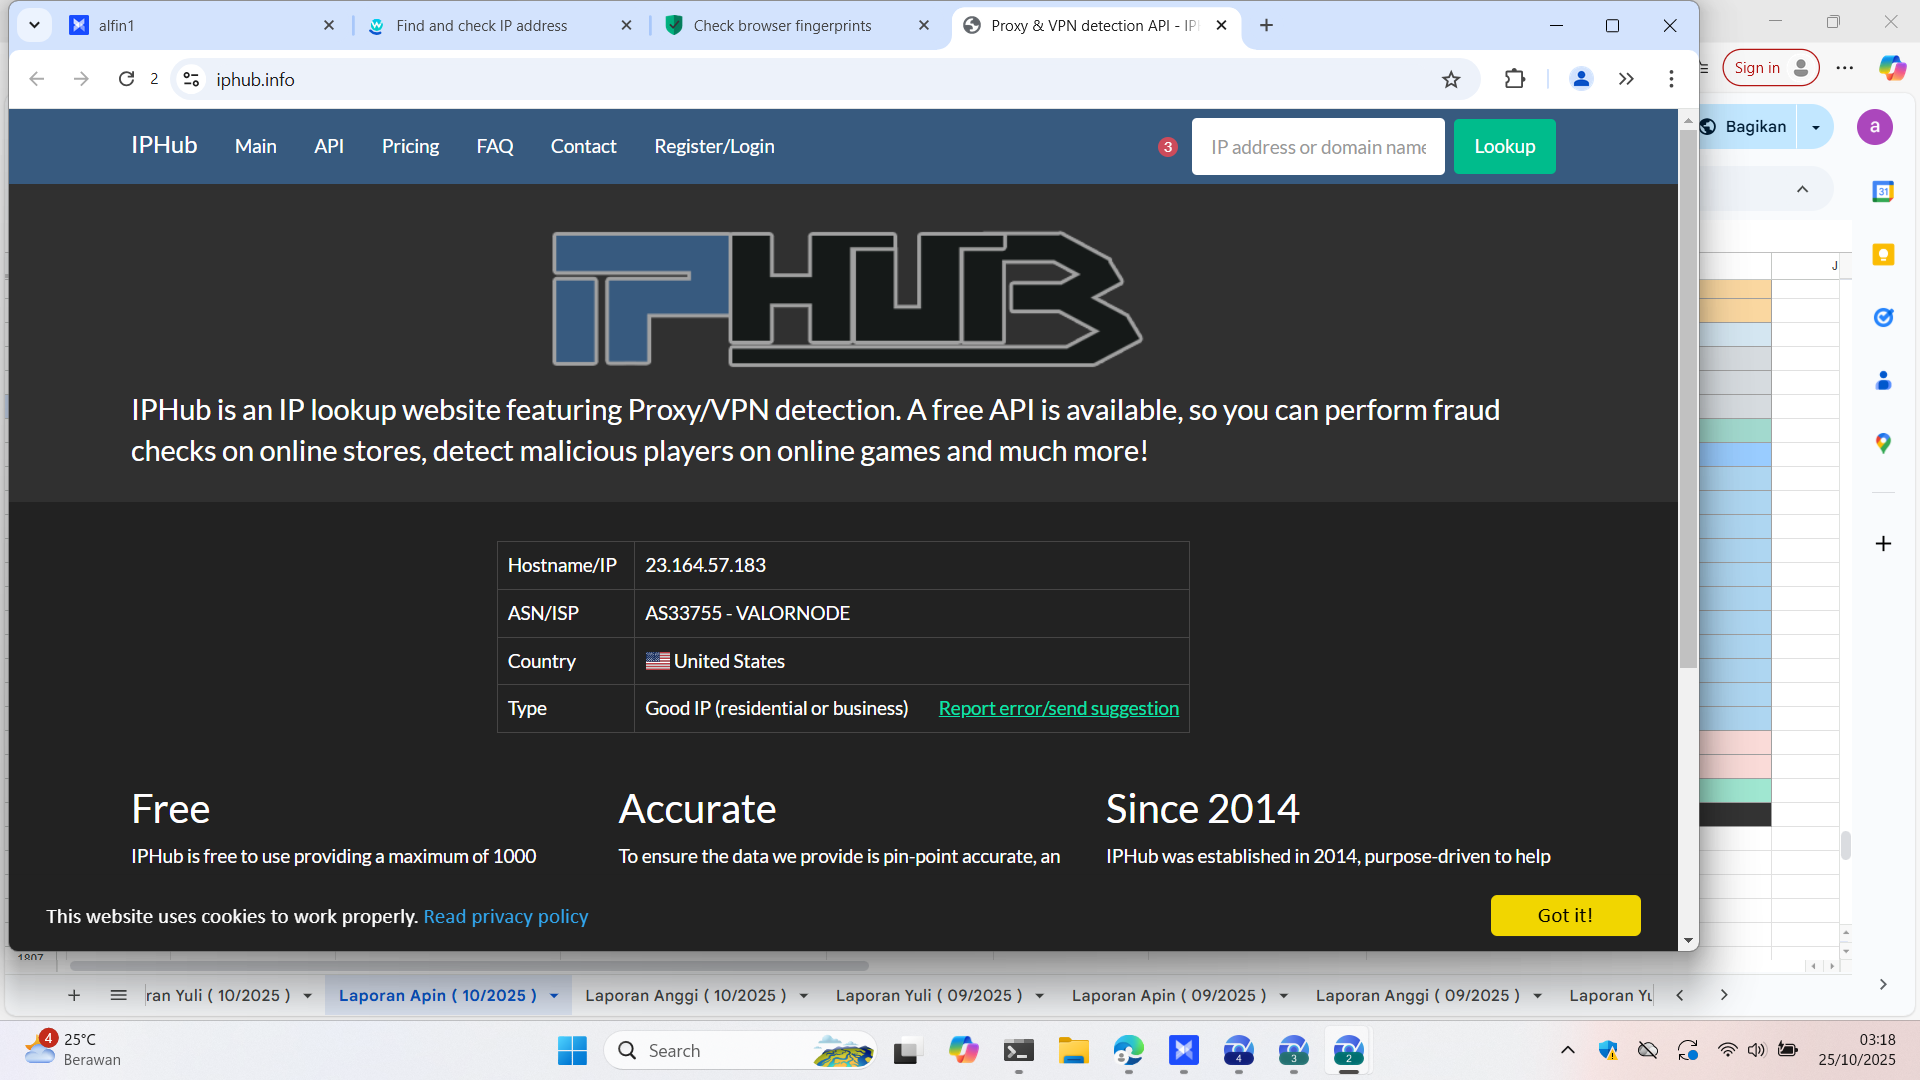This screenshot has width=1920, height=1080.
Task: Open the volume control in the system tray
Action: tap(1756, 1050)
